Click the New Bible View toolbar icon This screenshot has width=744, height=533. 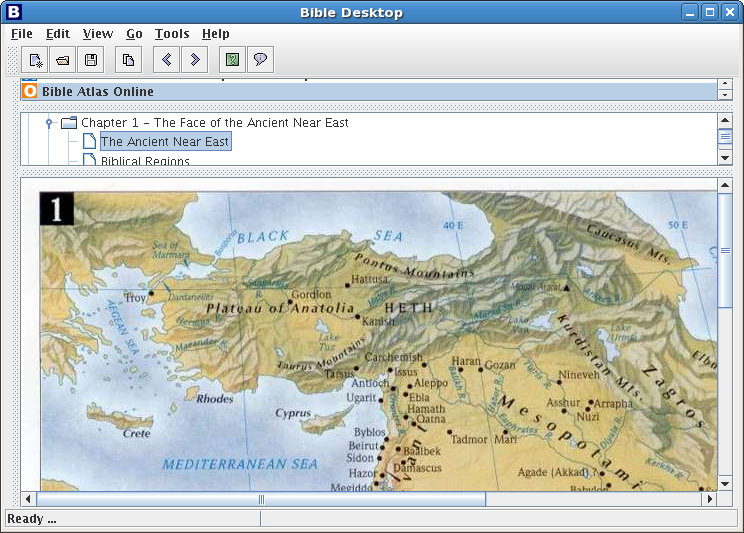click(35, 60)
